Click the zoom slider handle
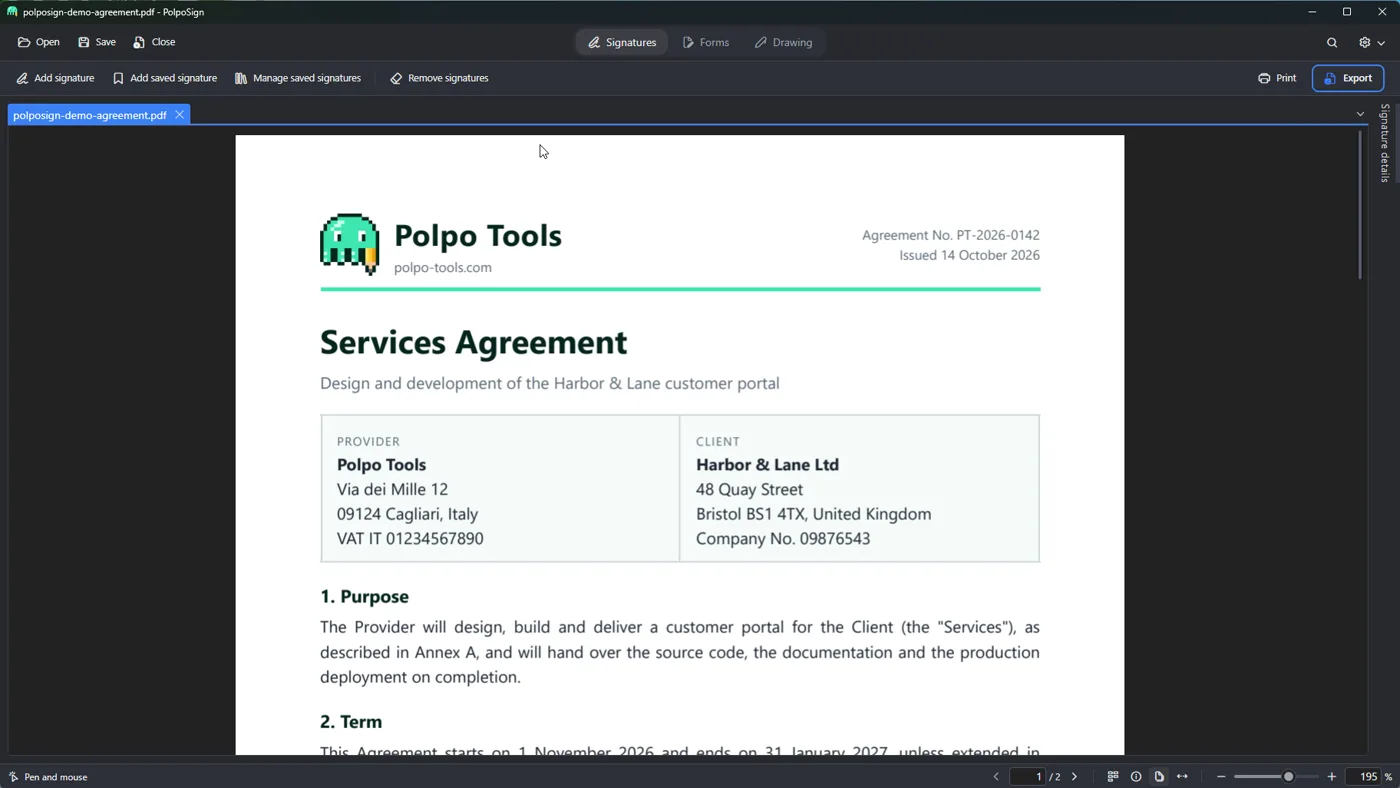This screenshot has width=1400, height=788. tap(1289, 777)
